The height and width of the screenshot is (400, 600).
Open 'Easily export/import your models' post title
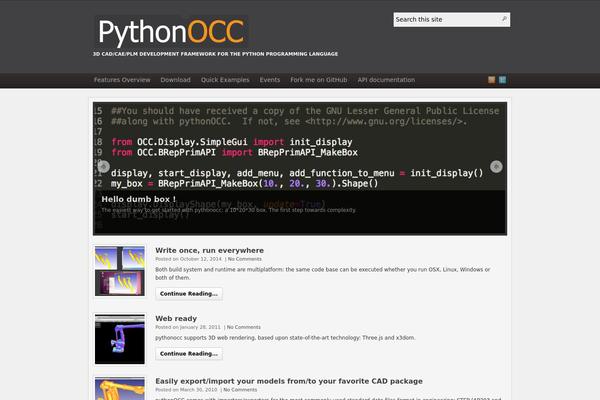[x=289, y=381]
